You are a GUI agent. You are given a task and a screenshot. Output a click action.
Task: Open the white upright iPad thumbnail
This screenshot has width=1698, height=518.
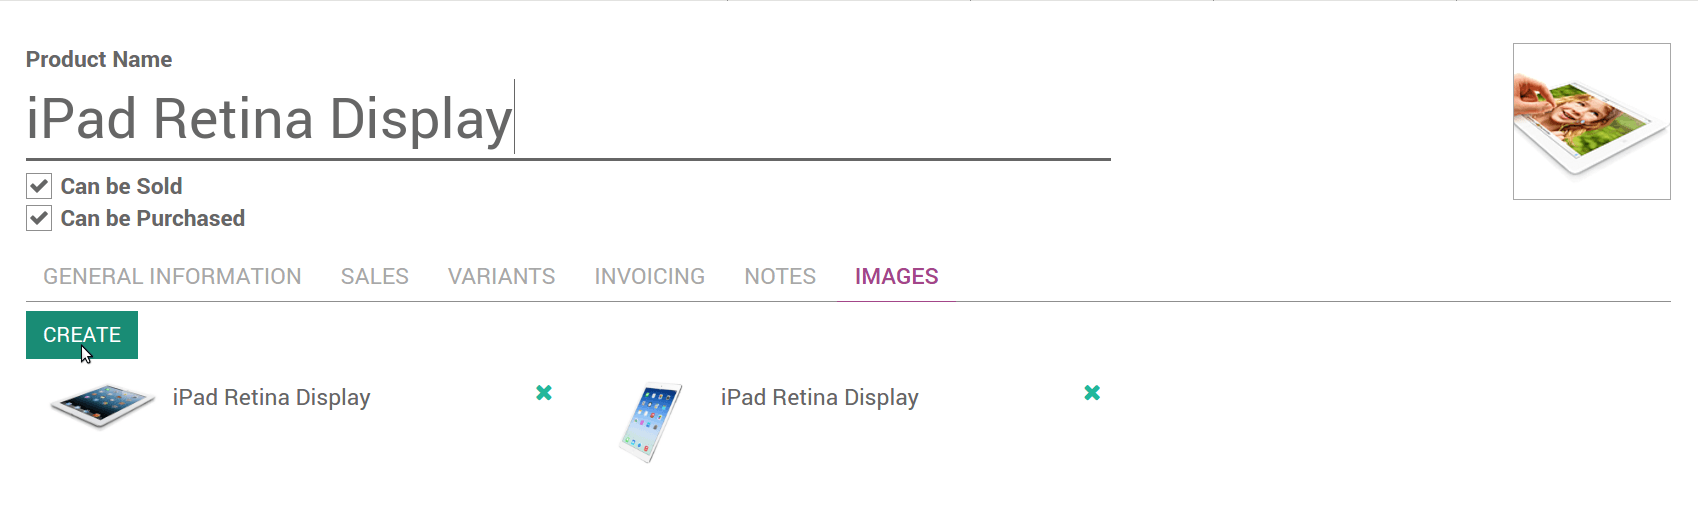pyautogui.click(x=651, y=423)
